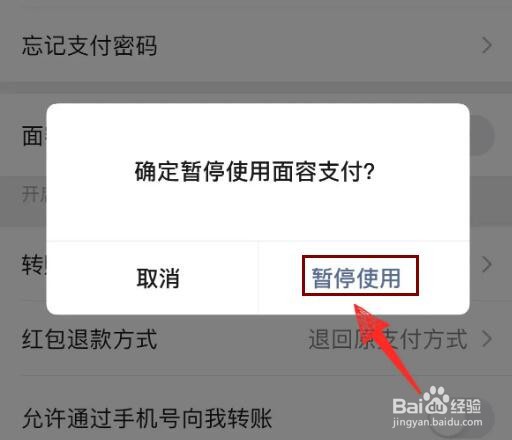
Task: Expand chevron next to 忘记支付密码
Action: click(x=487, y=45)
